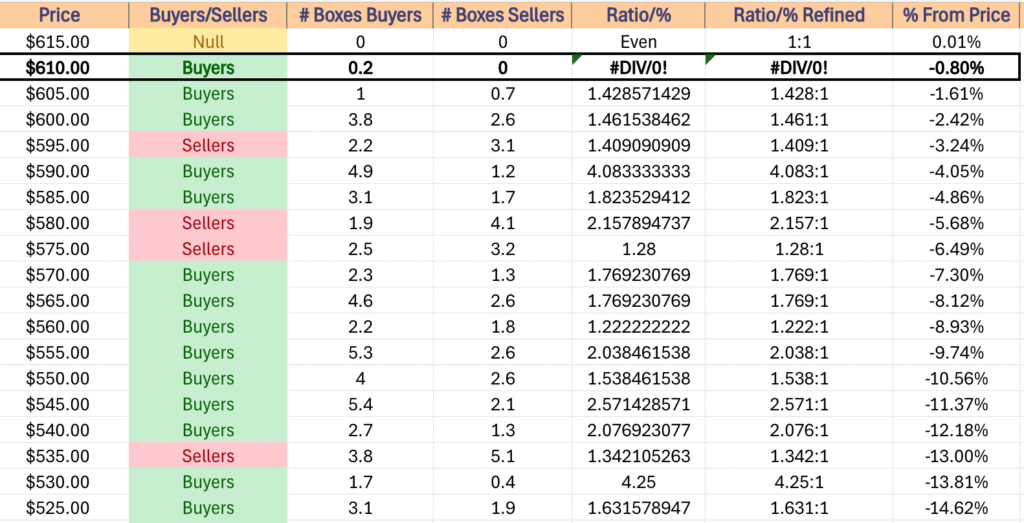The width and height of the screenshot is (1024, 523).
Task: Click the -10.56% cell
Action: point(958,379)
